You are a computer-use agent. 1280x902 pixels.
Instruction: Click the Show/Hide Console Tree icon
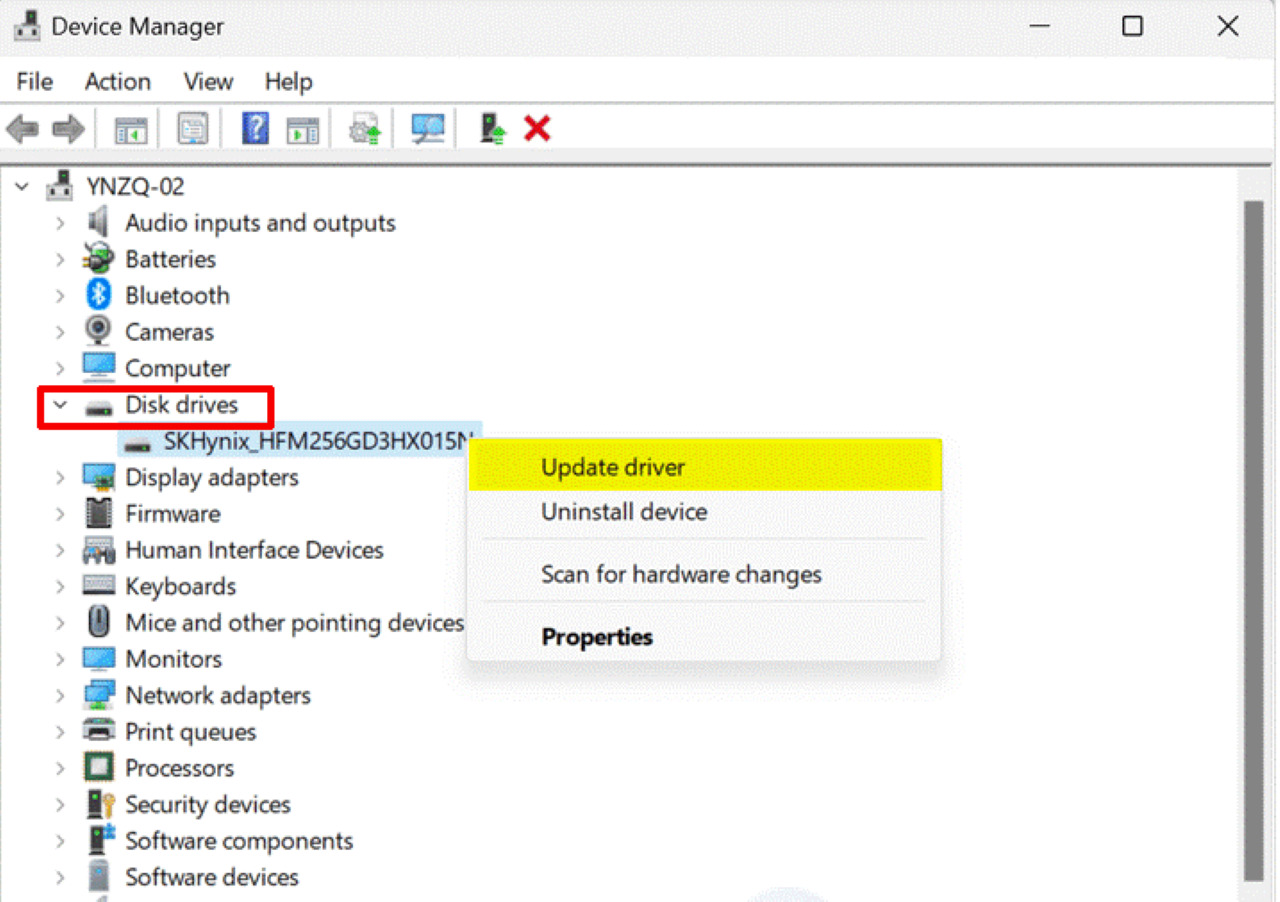(x=130, y=129)
